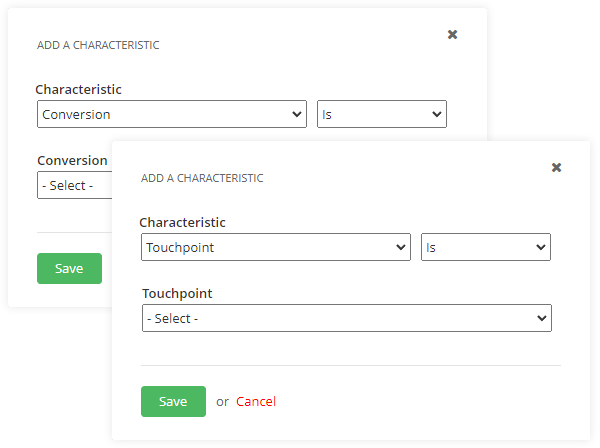Click chevron arrow on front dialog 'Is' field
This screenshot has height=448, width=600.
pyautogui.click(x=540, y=247)
